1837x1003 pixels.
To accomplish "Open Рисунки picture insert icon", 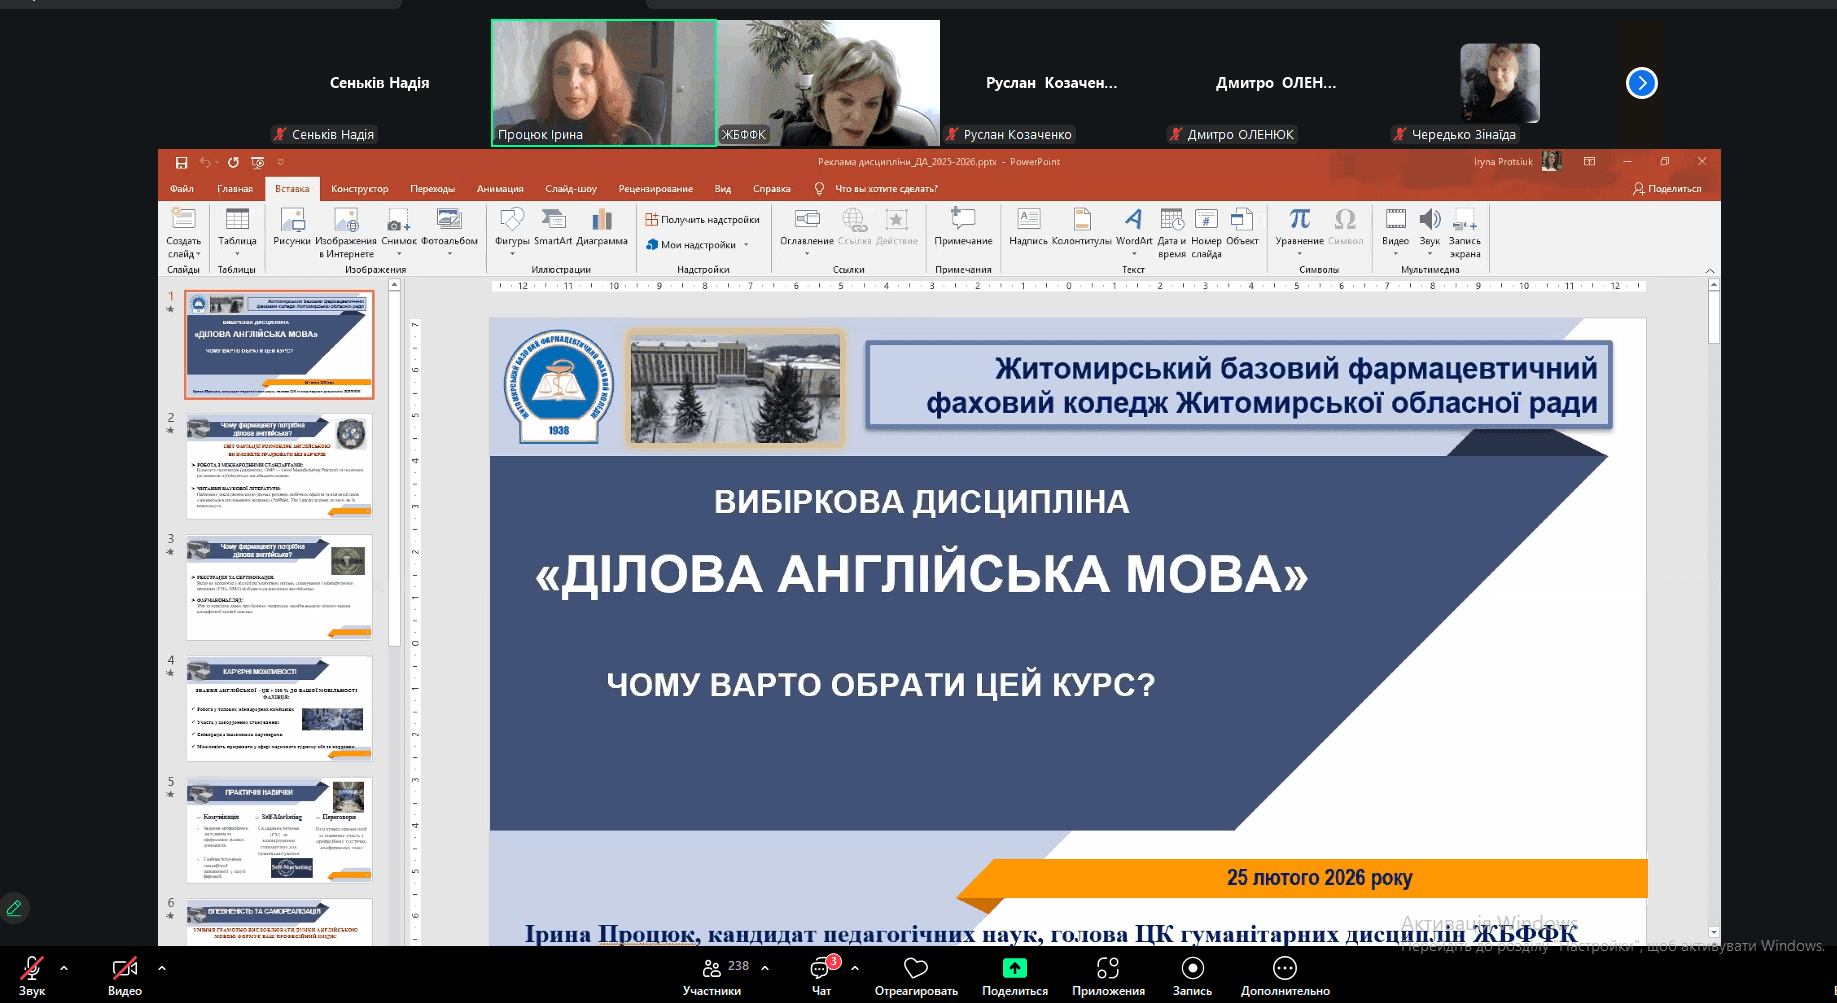I will click(292, 227).
